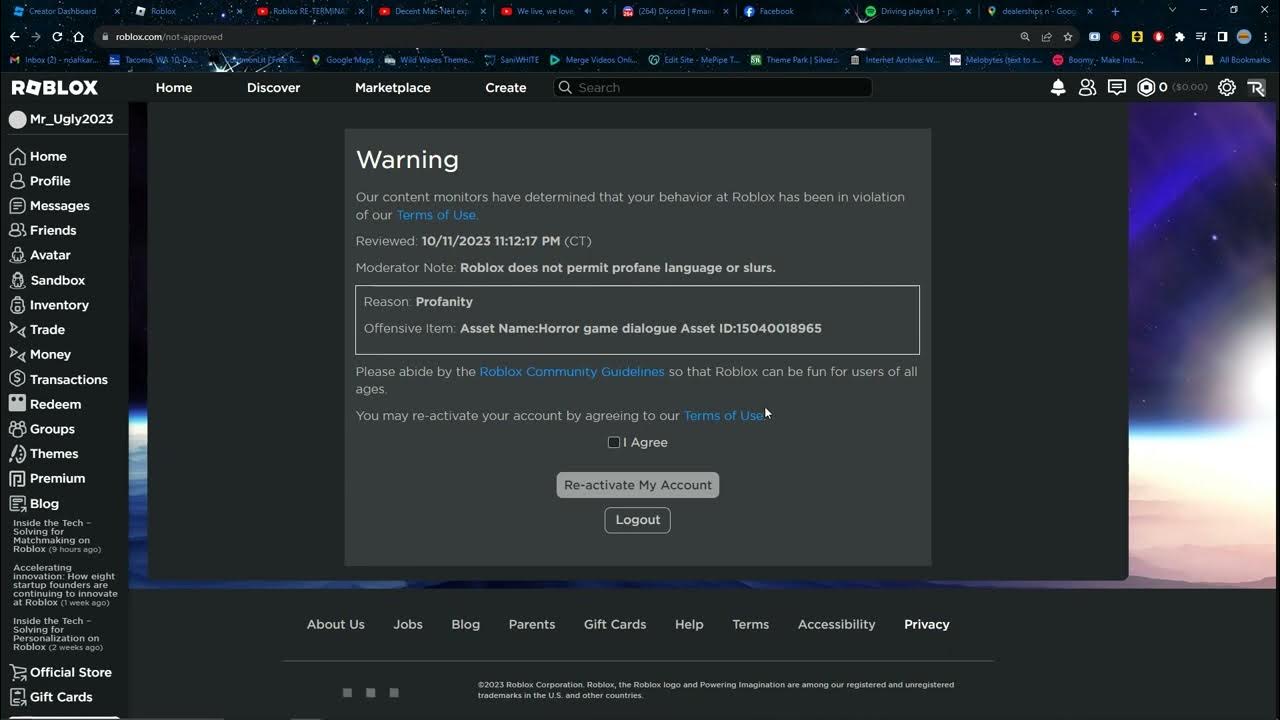Open the first Terms of Use link
This screenshot has height=720, width=1280.
437,215
